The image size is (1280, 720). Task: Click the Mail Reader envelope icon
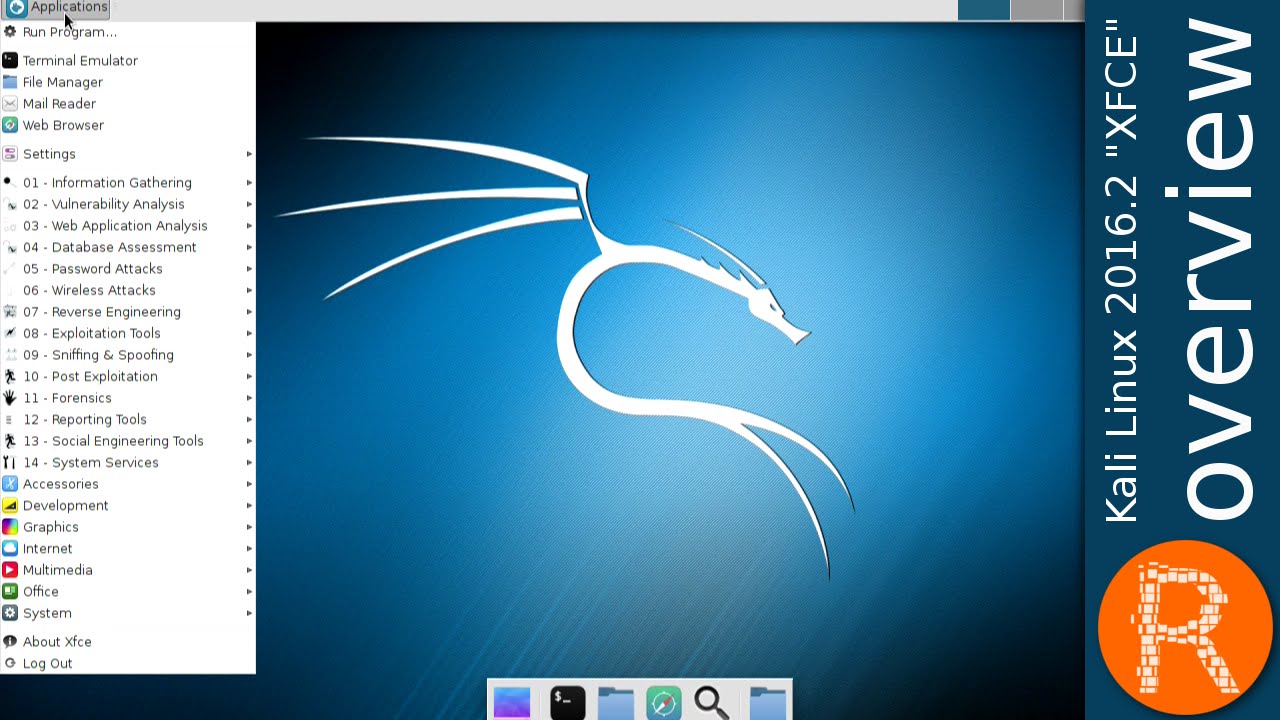tap(10, 103)
